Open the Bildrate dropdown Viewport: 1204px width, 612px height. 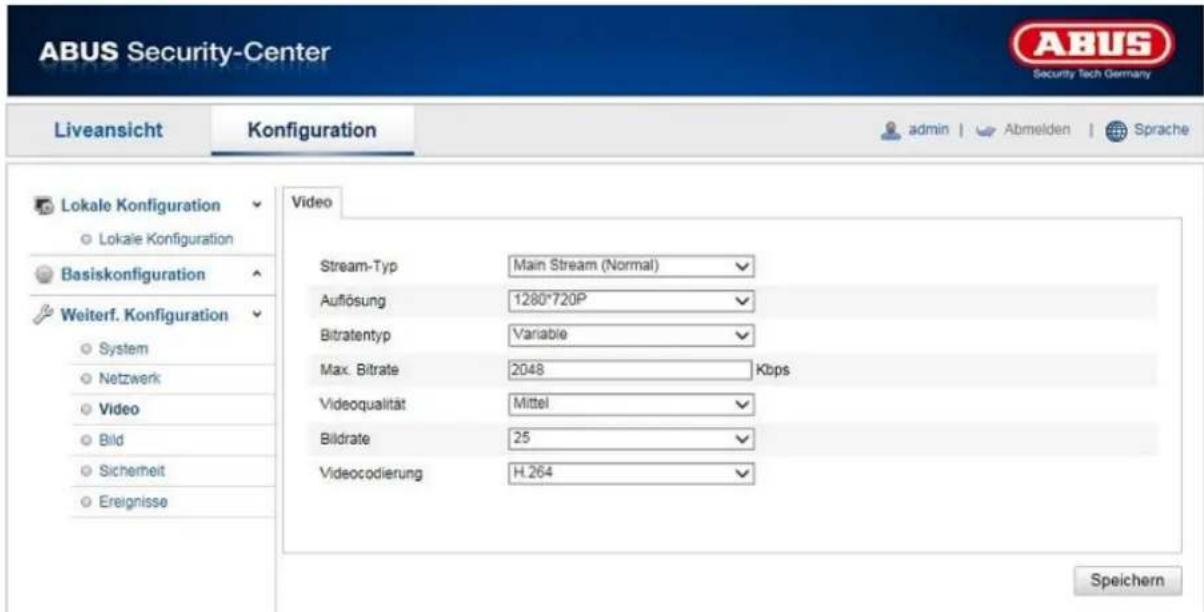[630, 438]
